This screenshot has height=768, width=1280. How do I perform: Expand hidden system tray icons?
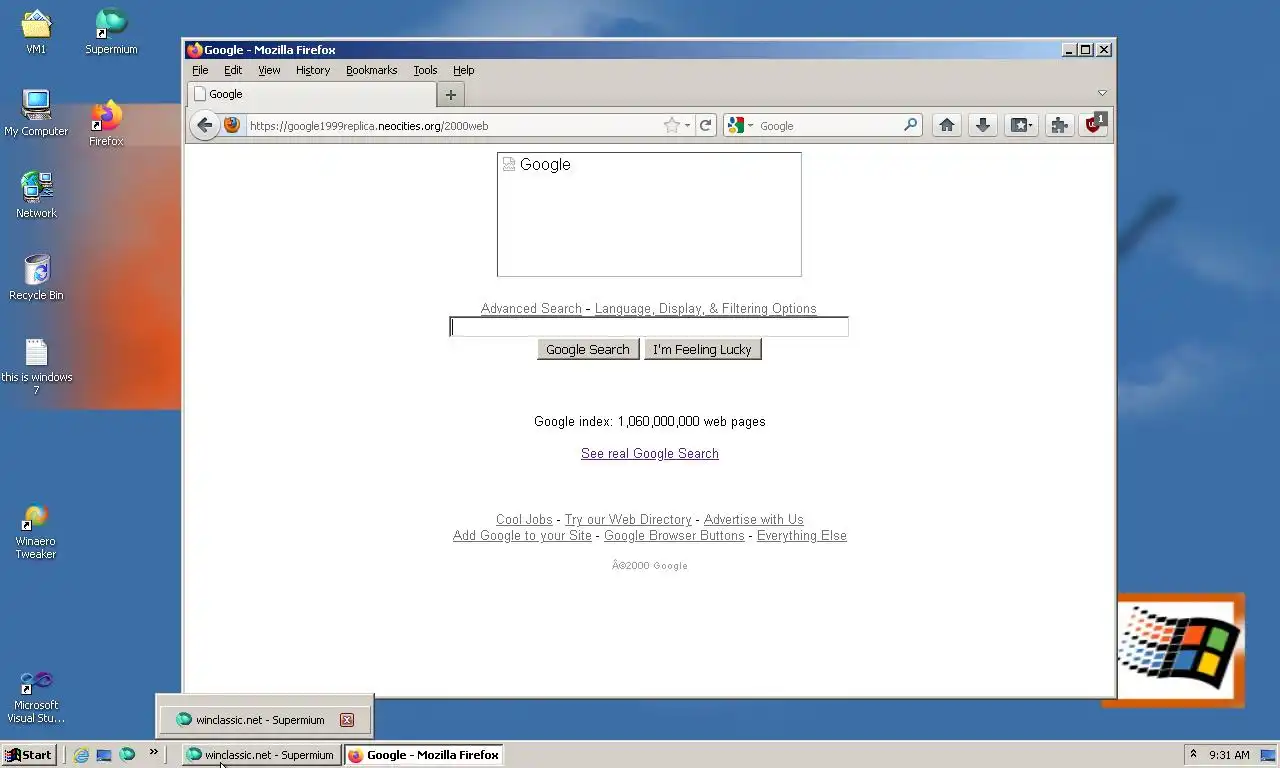coord(1193,755)
